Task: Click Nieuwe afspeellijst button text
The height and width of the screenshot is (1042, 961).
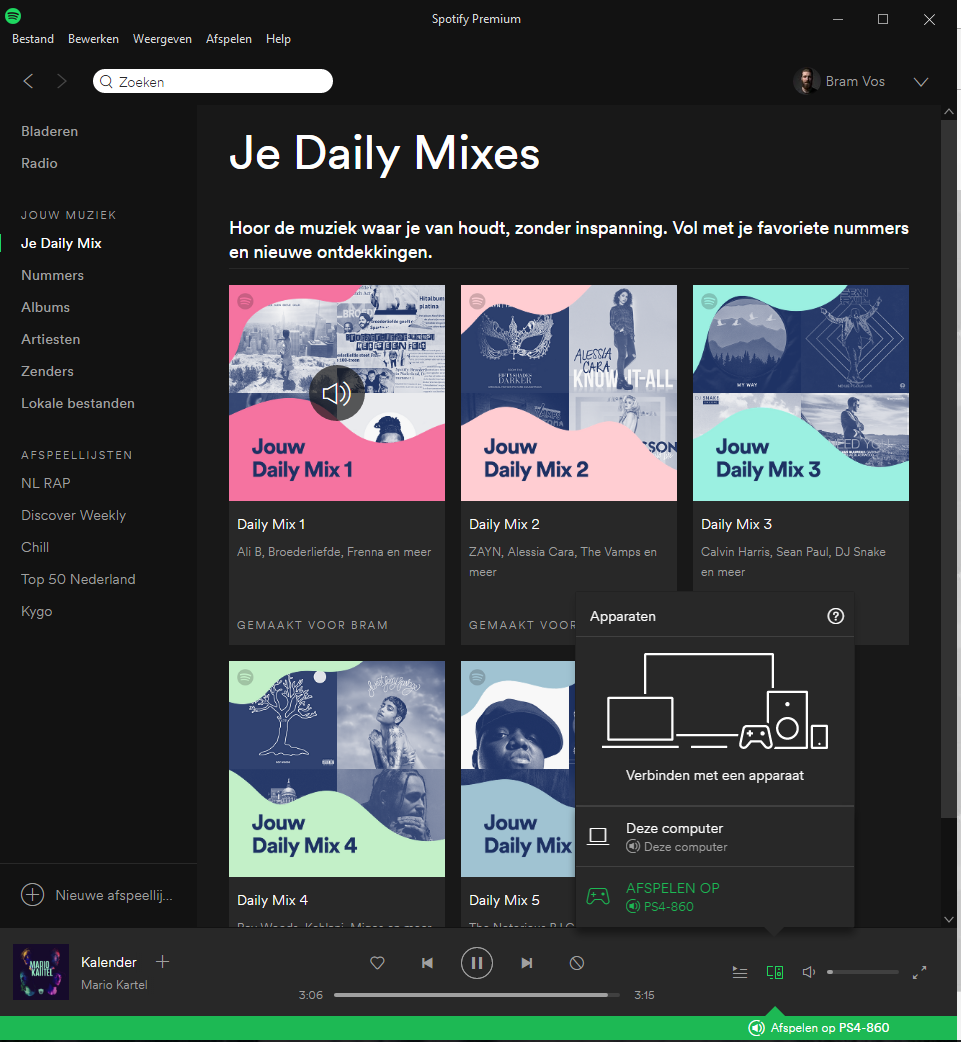Action: point(114,895)
